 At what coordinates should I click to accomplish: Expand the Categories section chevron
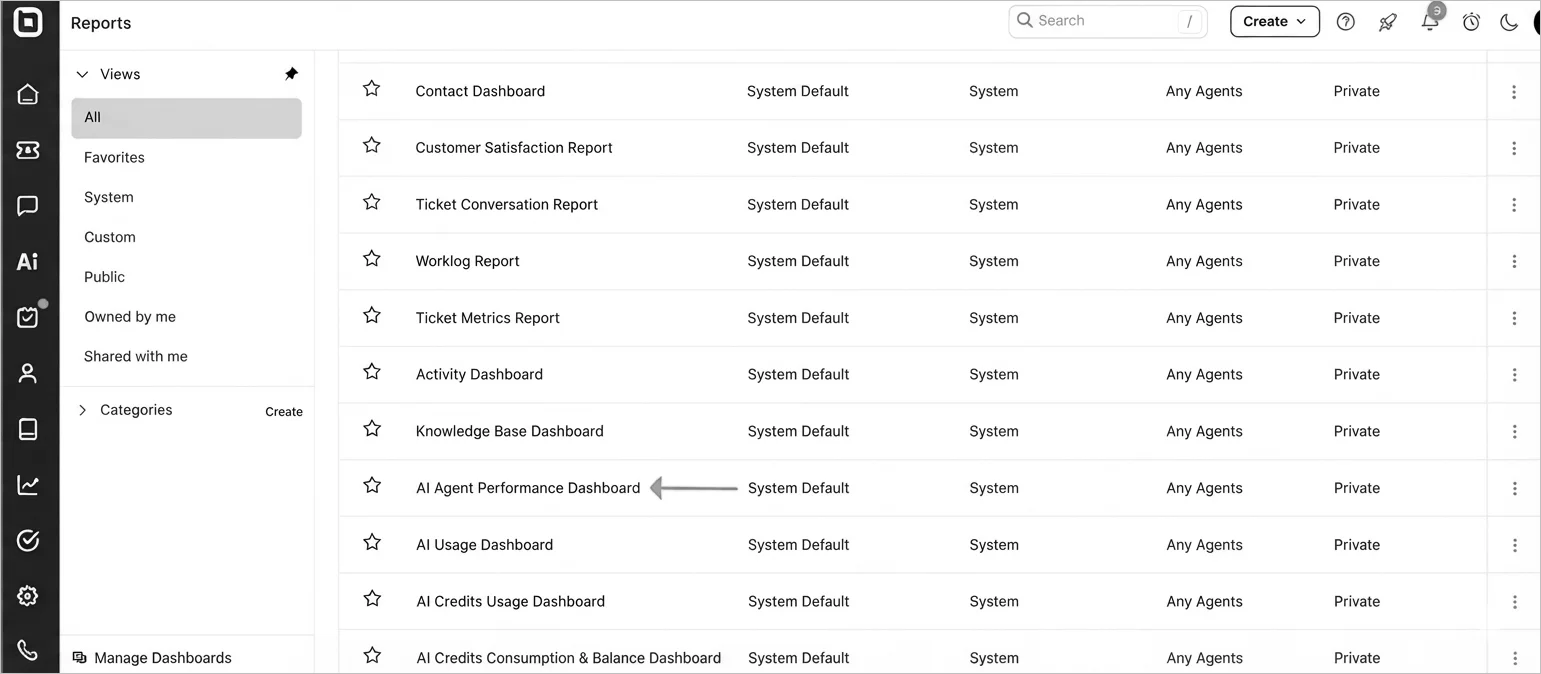point(82,410)
